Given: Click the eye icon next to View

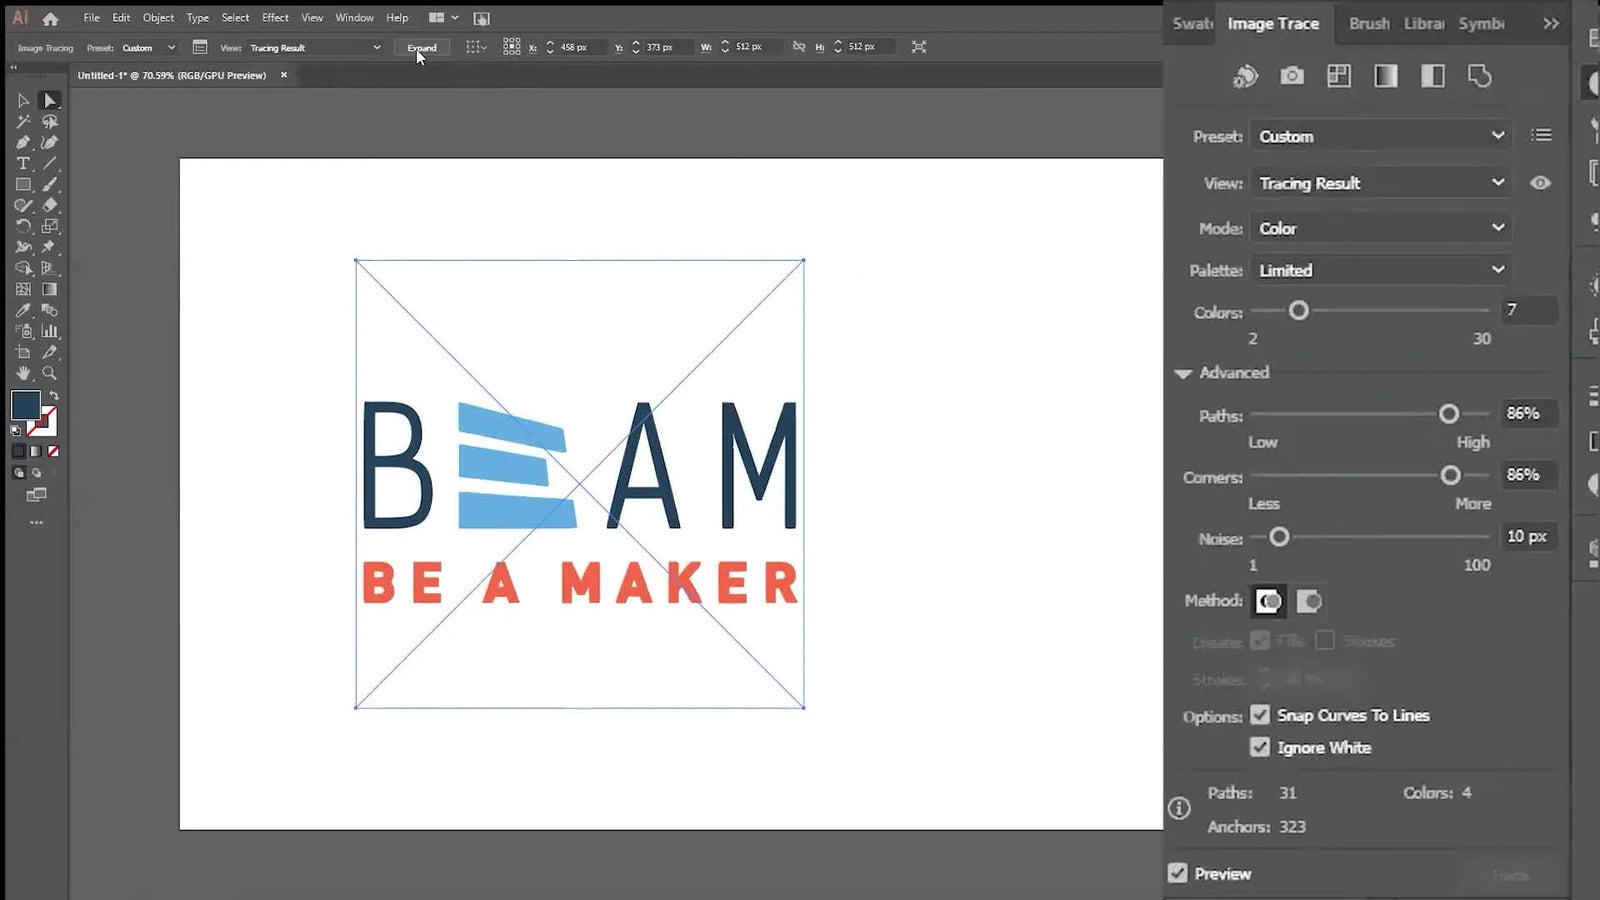Looking at the screenshot, I should pyautogui.click(x=1541, y=183).
